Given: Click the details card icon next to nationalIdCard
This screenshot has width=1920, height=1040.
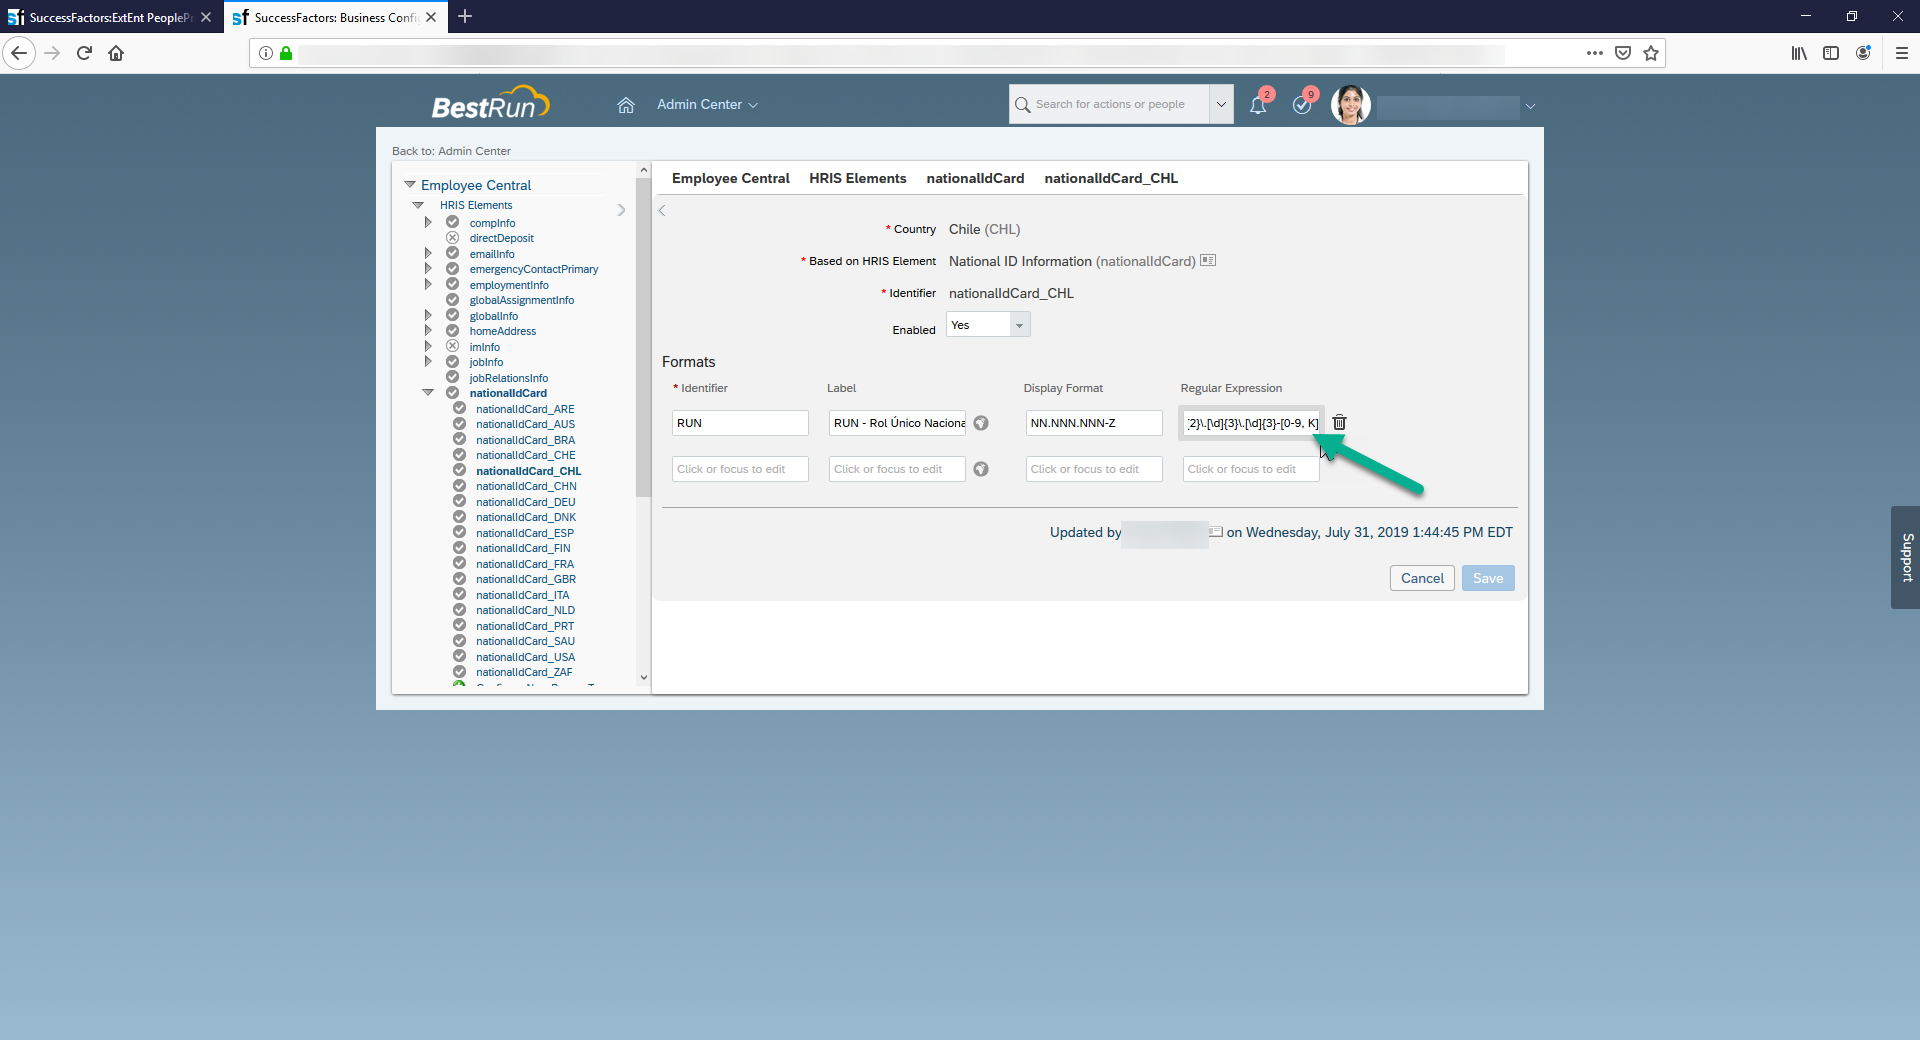Looking at the screenshot, I should coord(1208,260).
